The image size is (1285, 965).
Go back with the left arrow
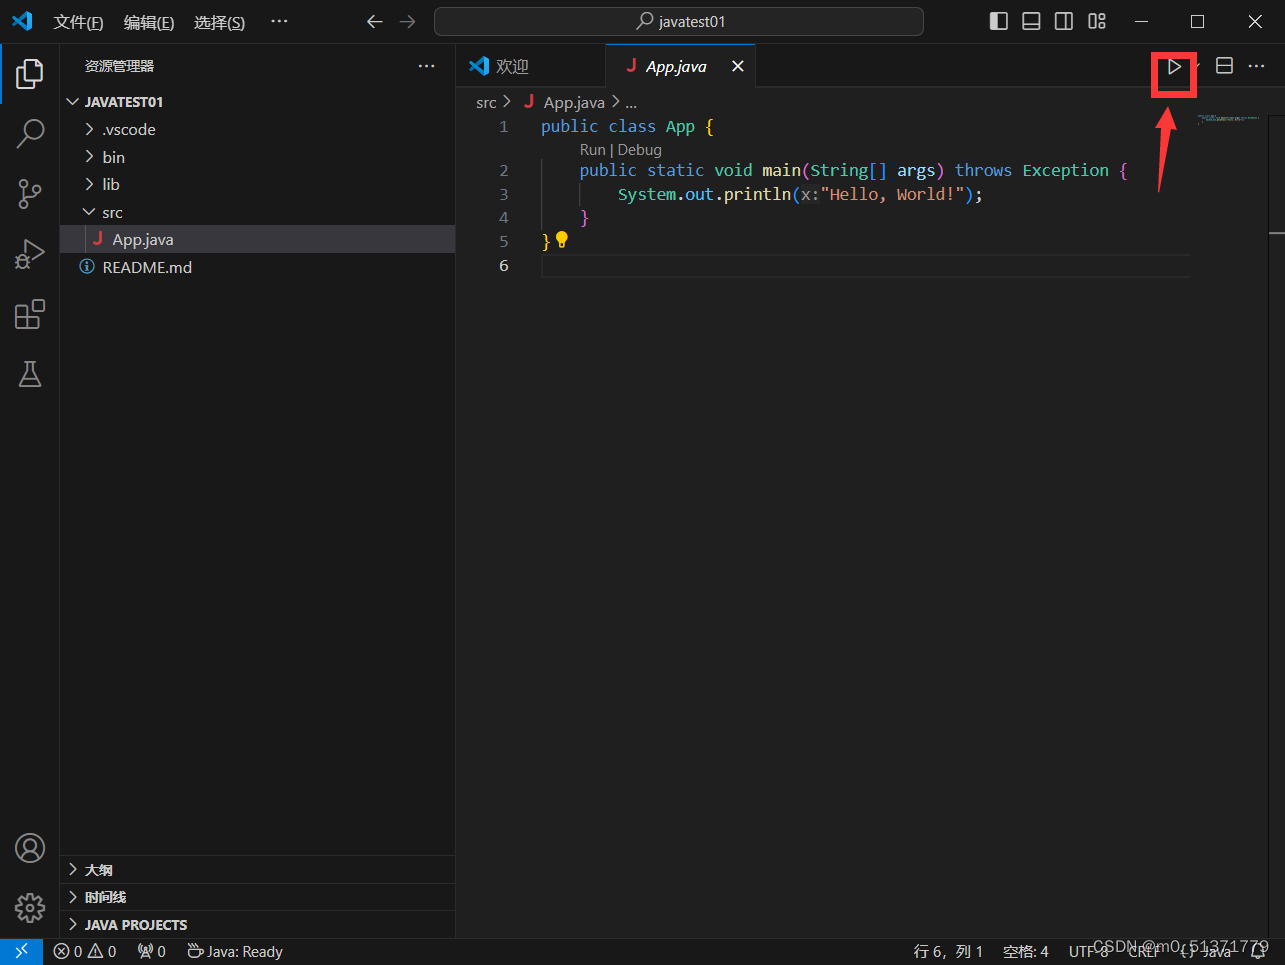(375, 21)
